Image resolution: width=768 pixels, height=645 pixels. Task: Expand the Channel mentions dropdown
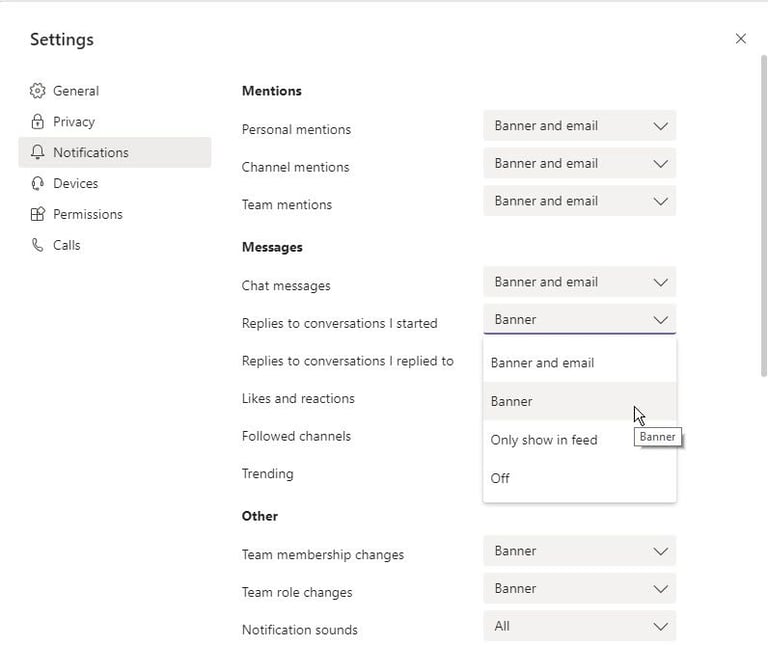coord(579,164)
